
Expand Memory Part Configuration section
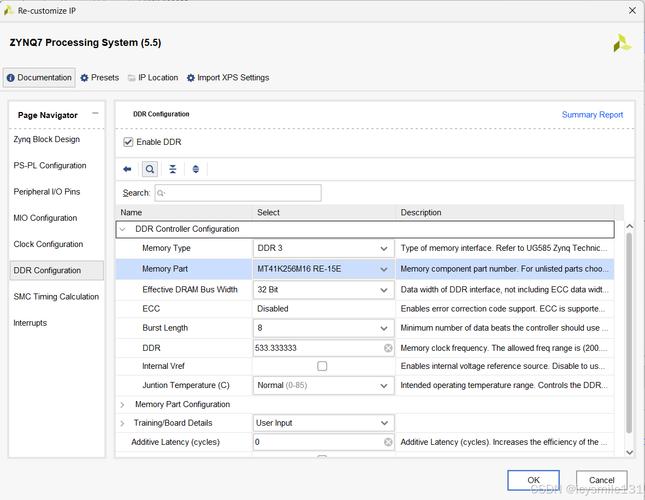[122, 405]
